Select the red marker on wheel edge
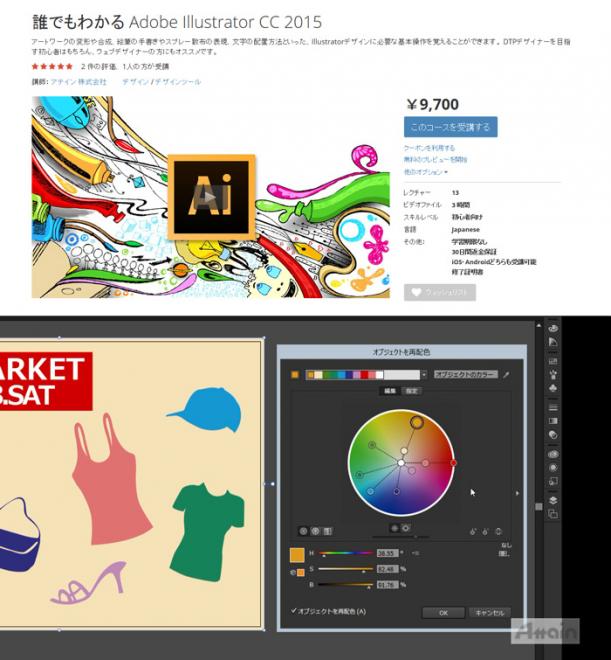 tap(453, 463)
